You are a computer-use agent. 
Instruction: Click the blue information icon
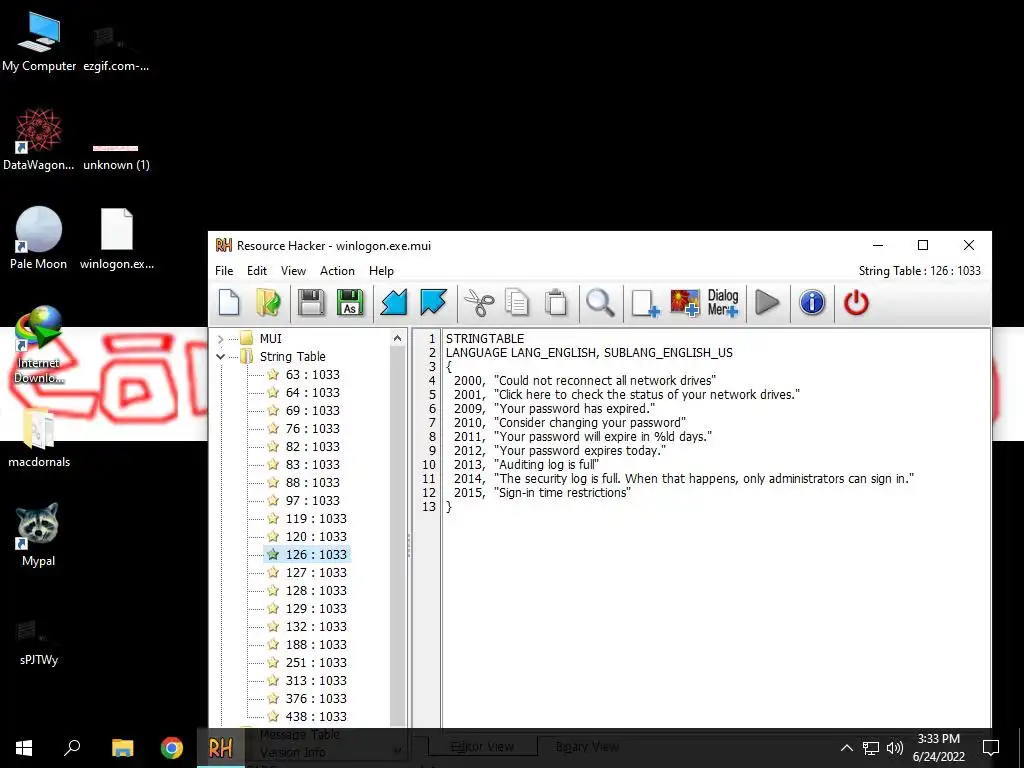point(812,303)
